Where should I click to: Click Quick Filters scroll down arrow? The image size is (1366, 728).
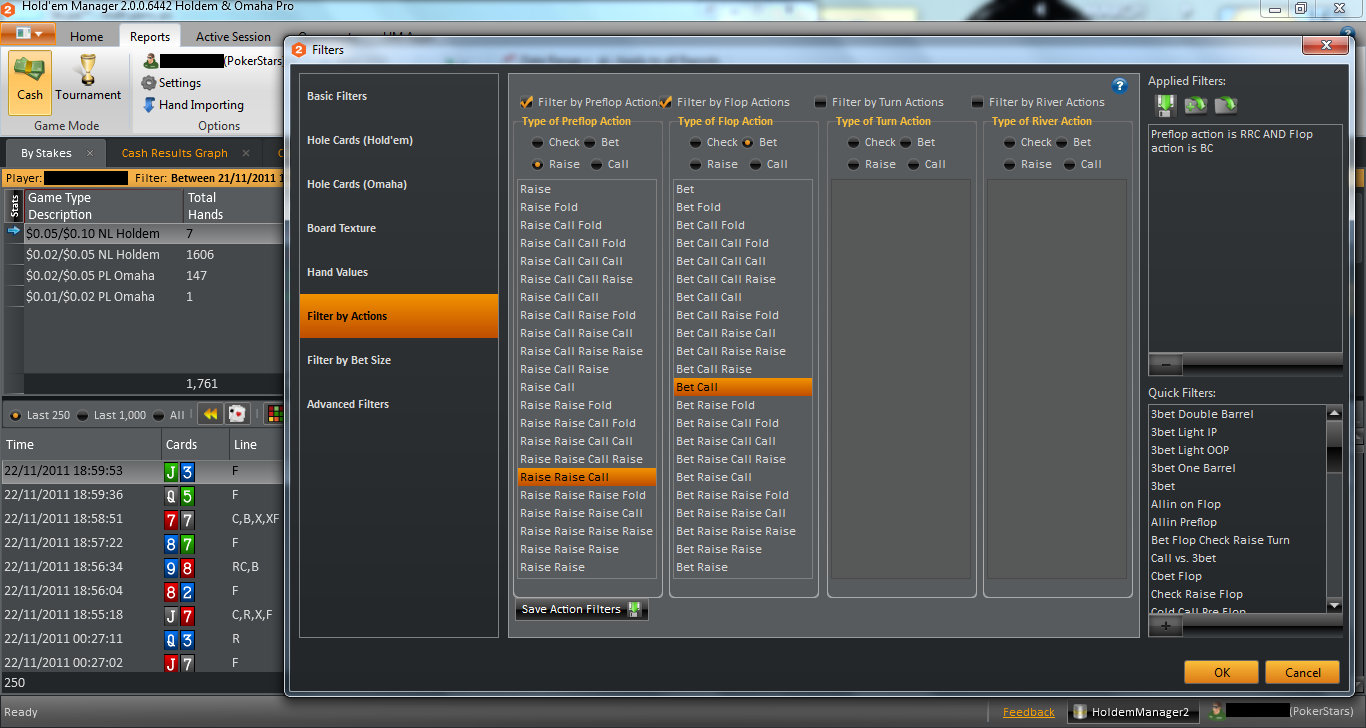tap(1334, 606)
